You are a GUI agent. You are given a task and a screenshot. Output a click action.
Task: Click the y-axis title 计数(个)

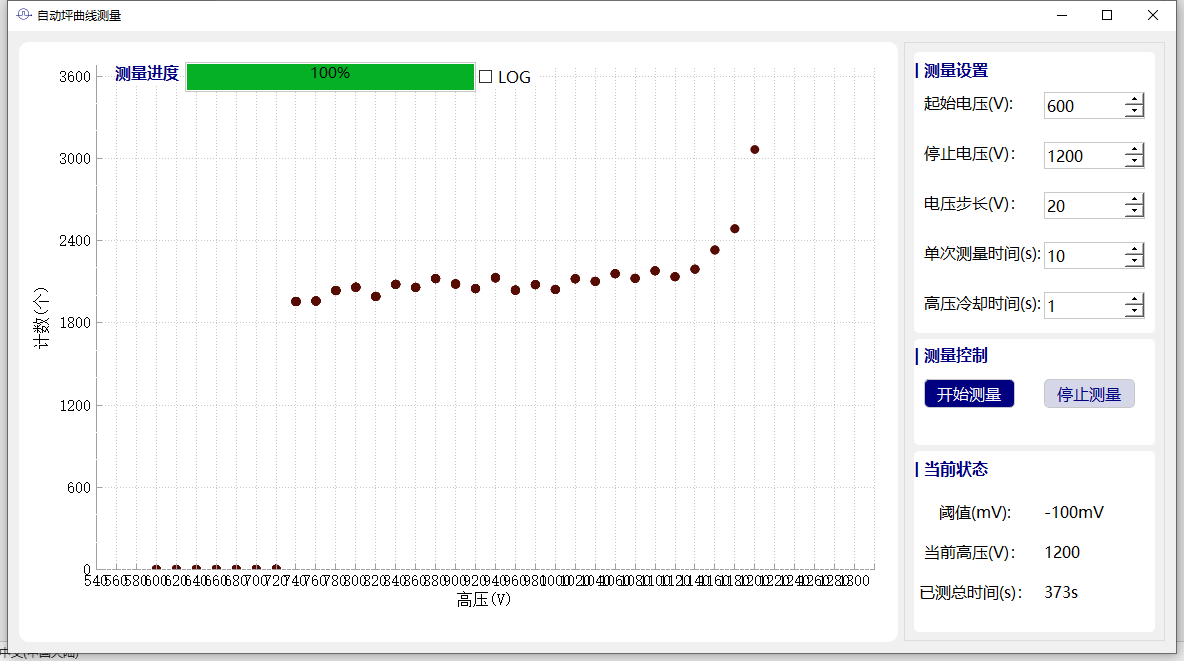[x=41, y=317]
